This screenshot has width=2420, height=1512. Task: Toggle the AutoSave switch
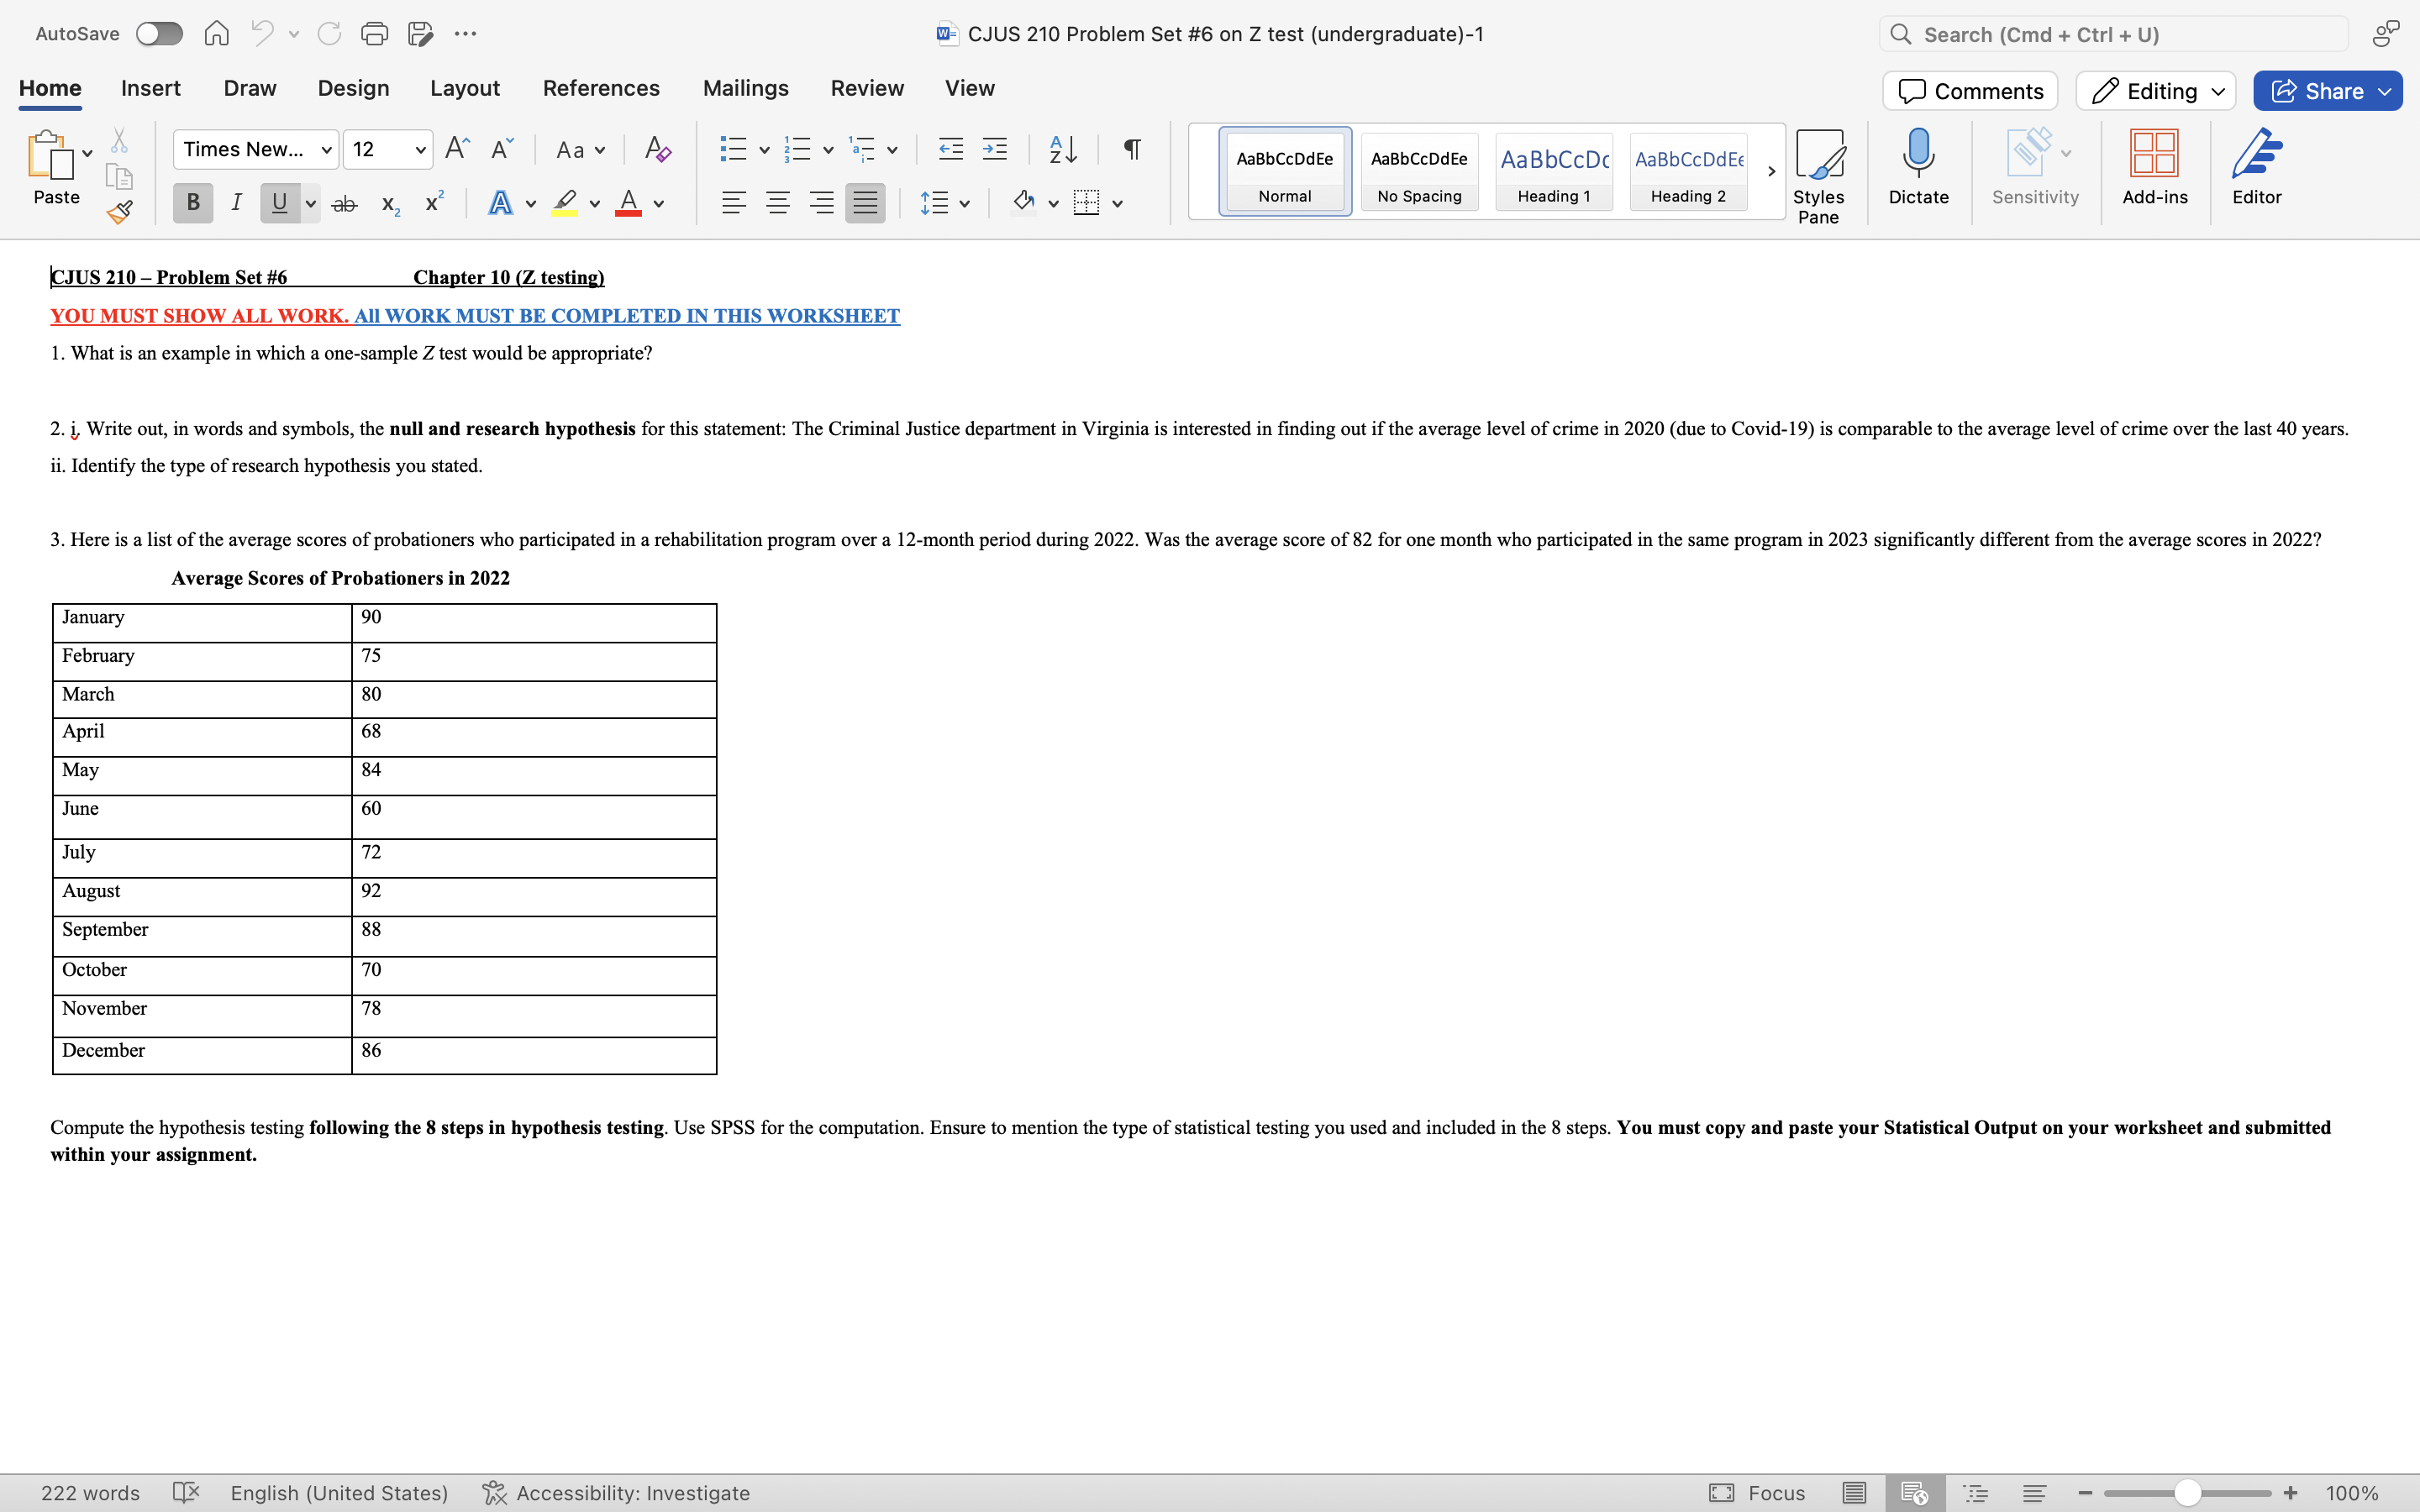160,34
